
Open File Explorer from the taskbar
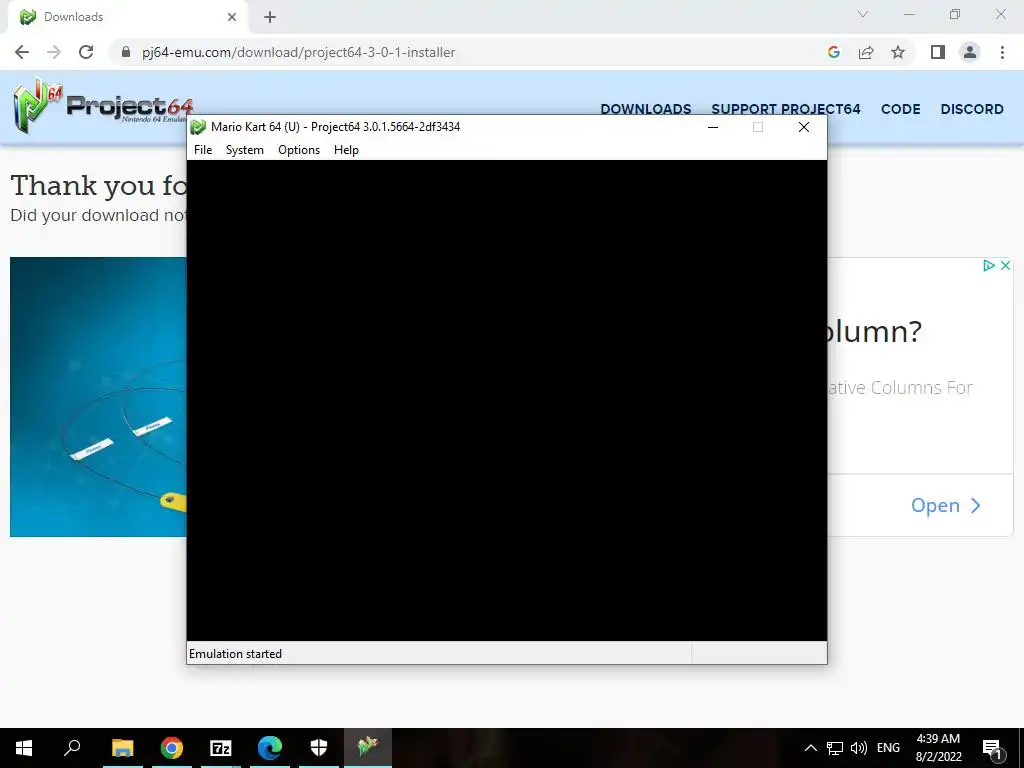[x=123, y=748]
